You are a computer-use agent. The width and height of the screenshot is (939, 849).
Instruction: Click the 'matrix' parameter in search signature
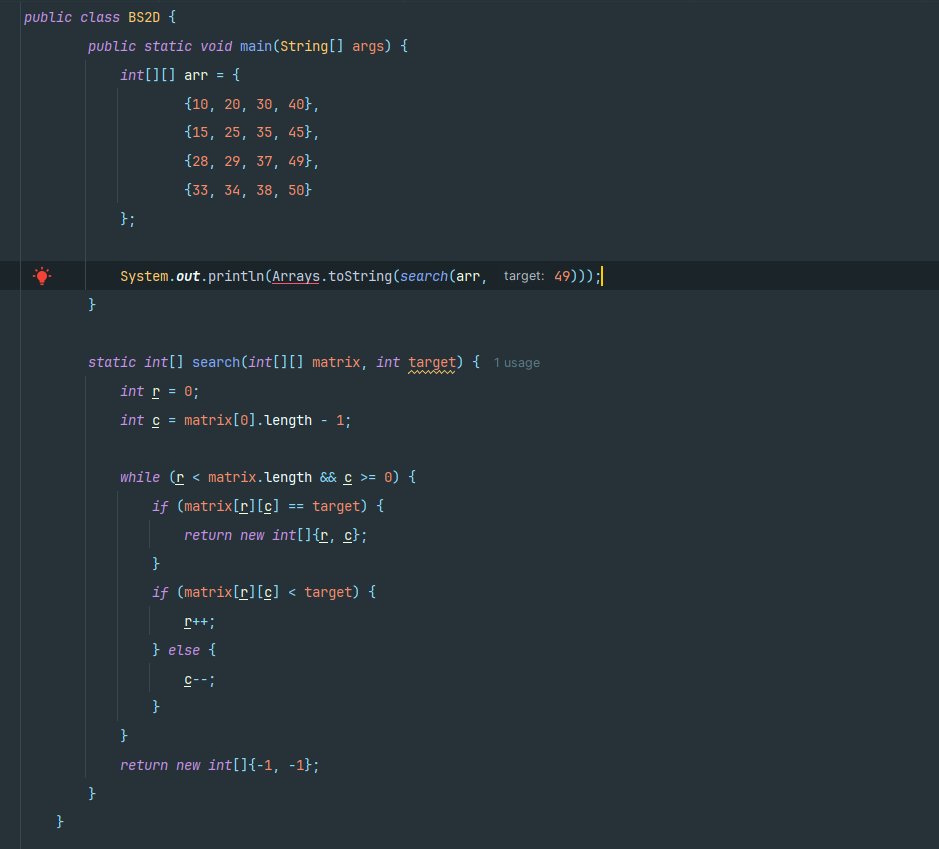[x=336, y=362]
